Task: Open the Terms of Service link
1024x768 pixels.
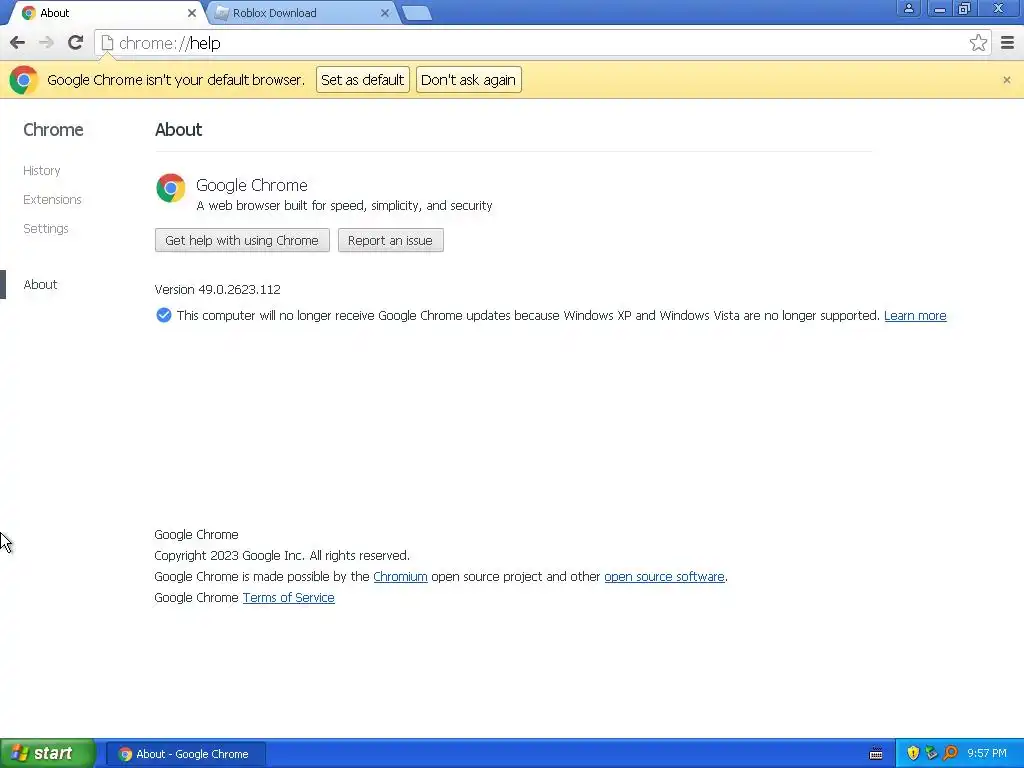Action: (289, 598)
